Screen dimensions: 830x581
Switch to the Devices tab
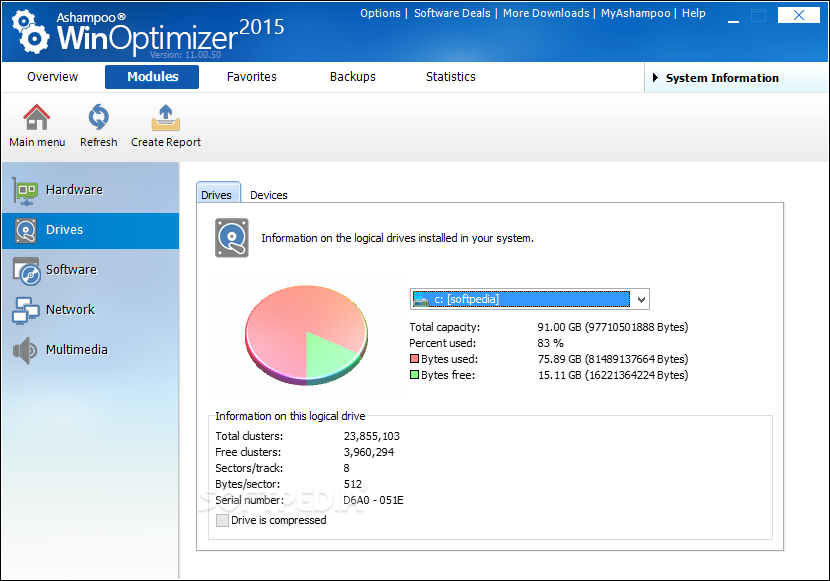(x=268, y=195)
